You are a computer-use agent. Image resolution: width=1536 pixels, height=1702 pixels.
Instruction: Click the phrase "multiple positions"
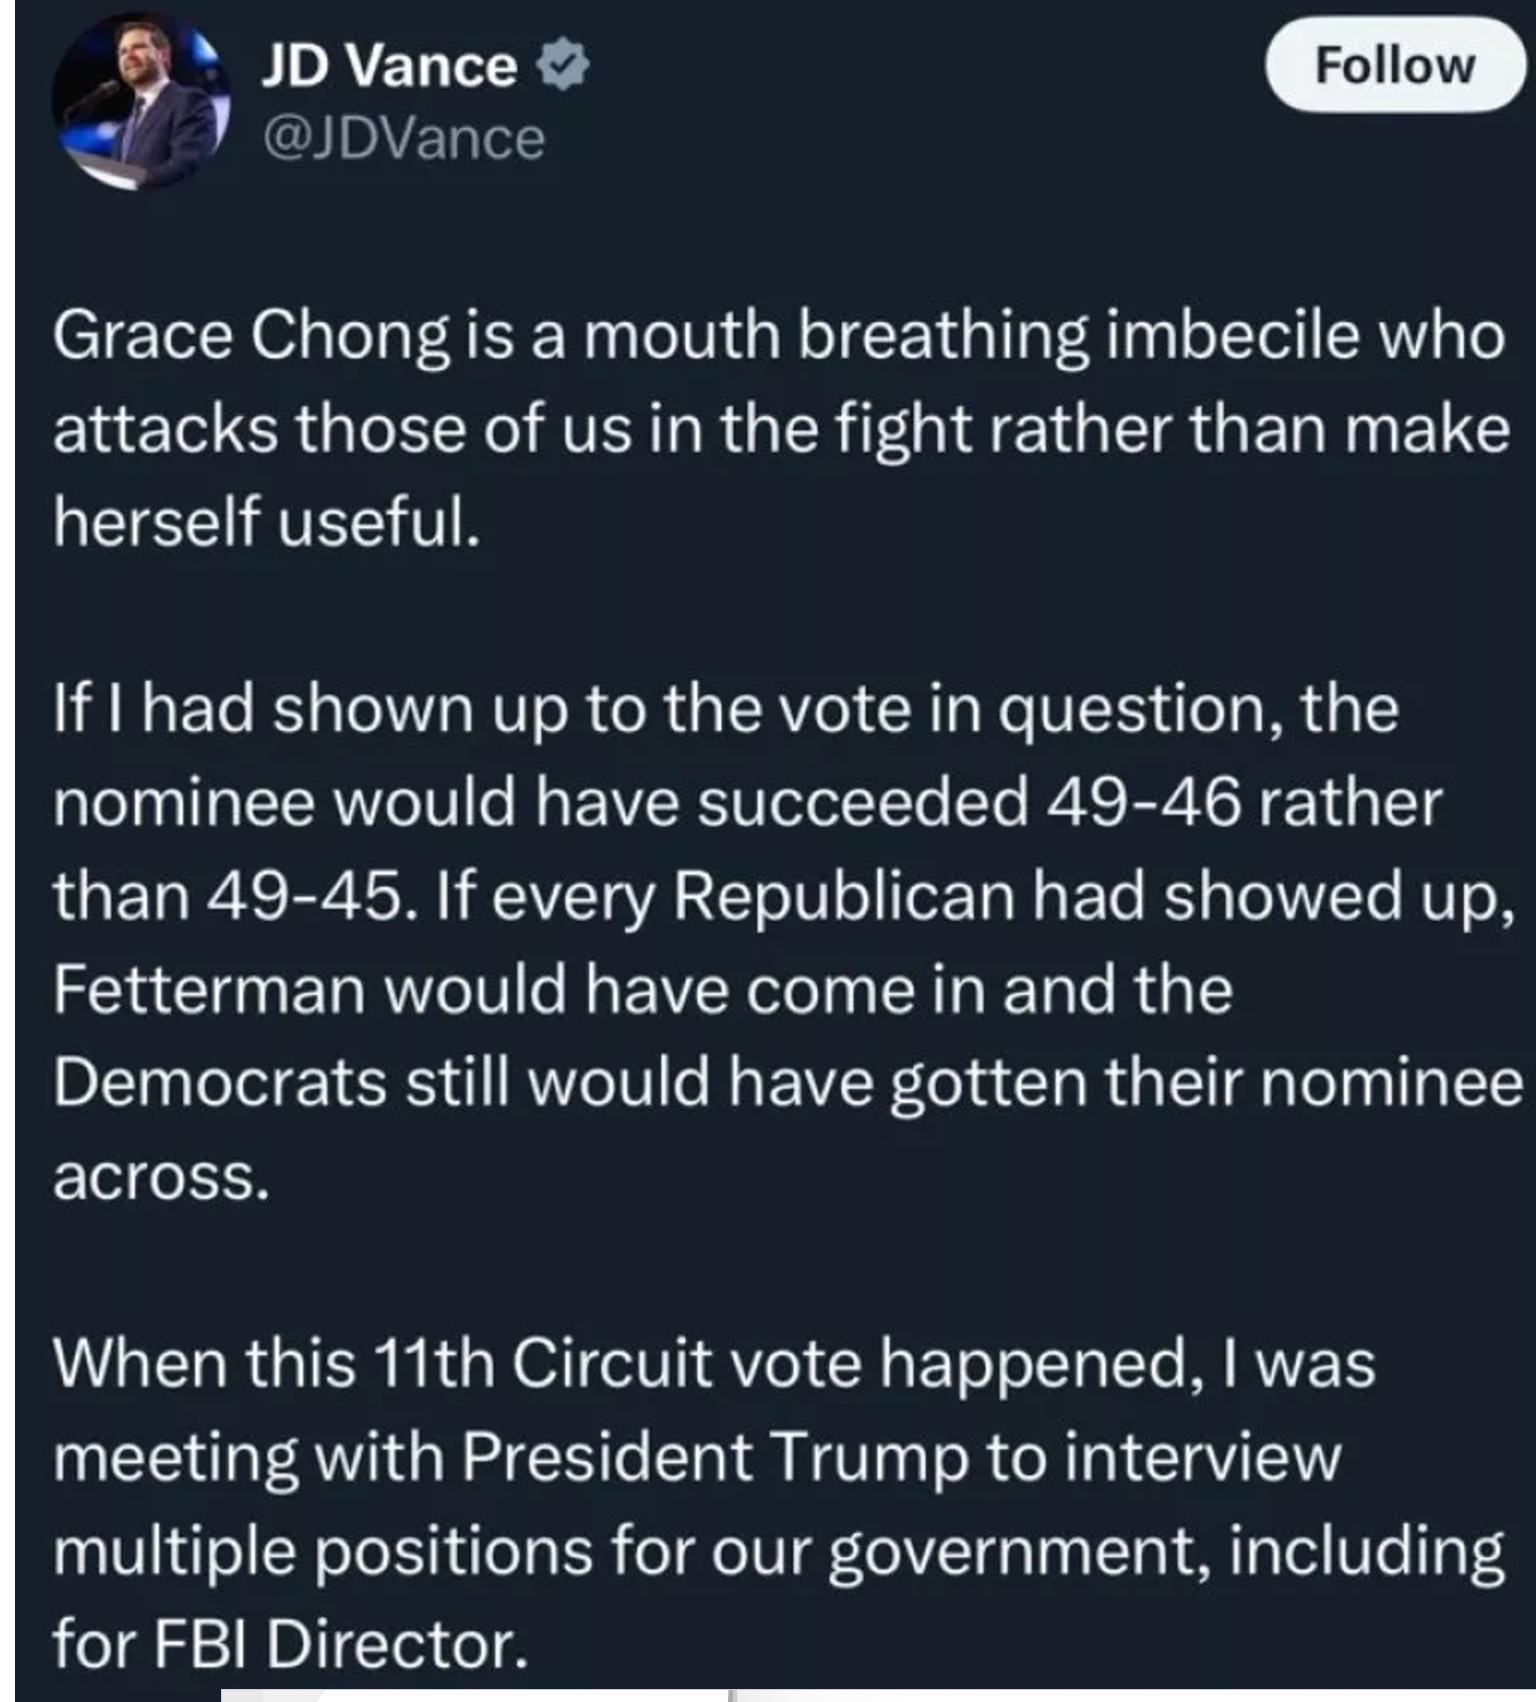point(323,1551)
